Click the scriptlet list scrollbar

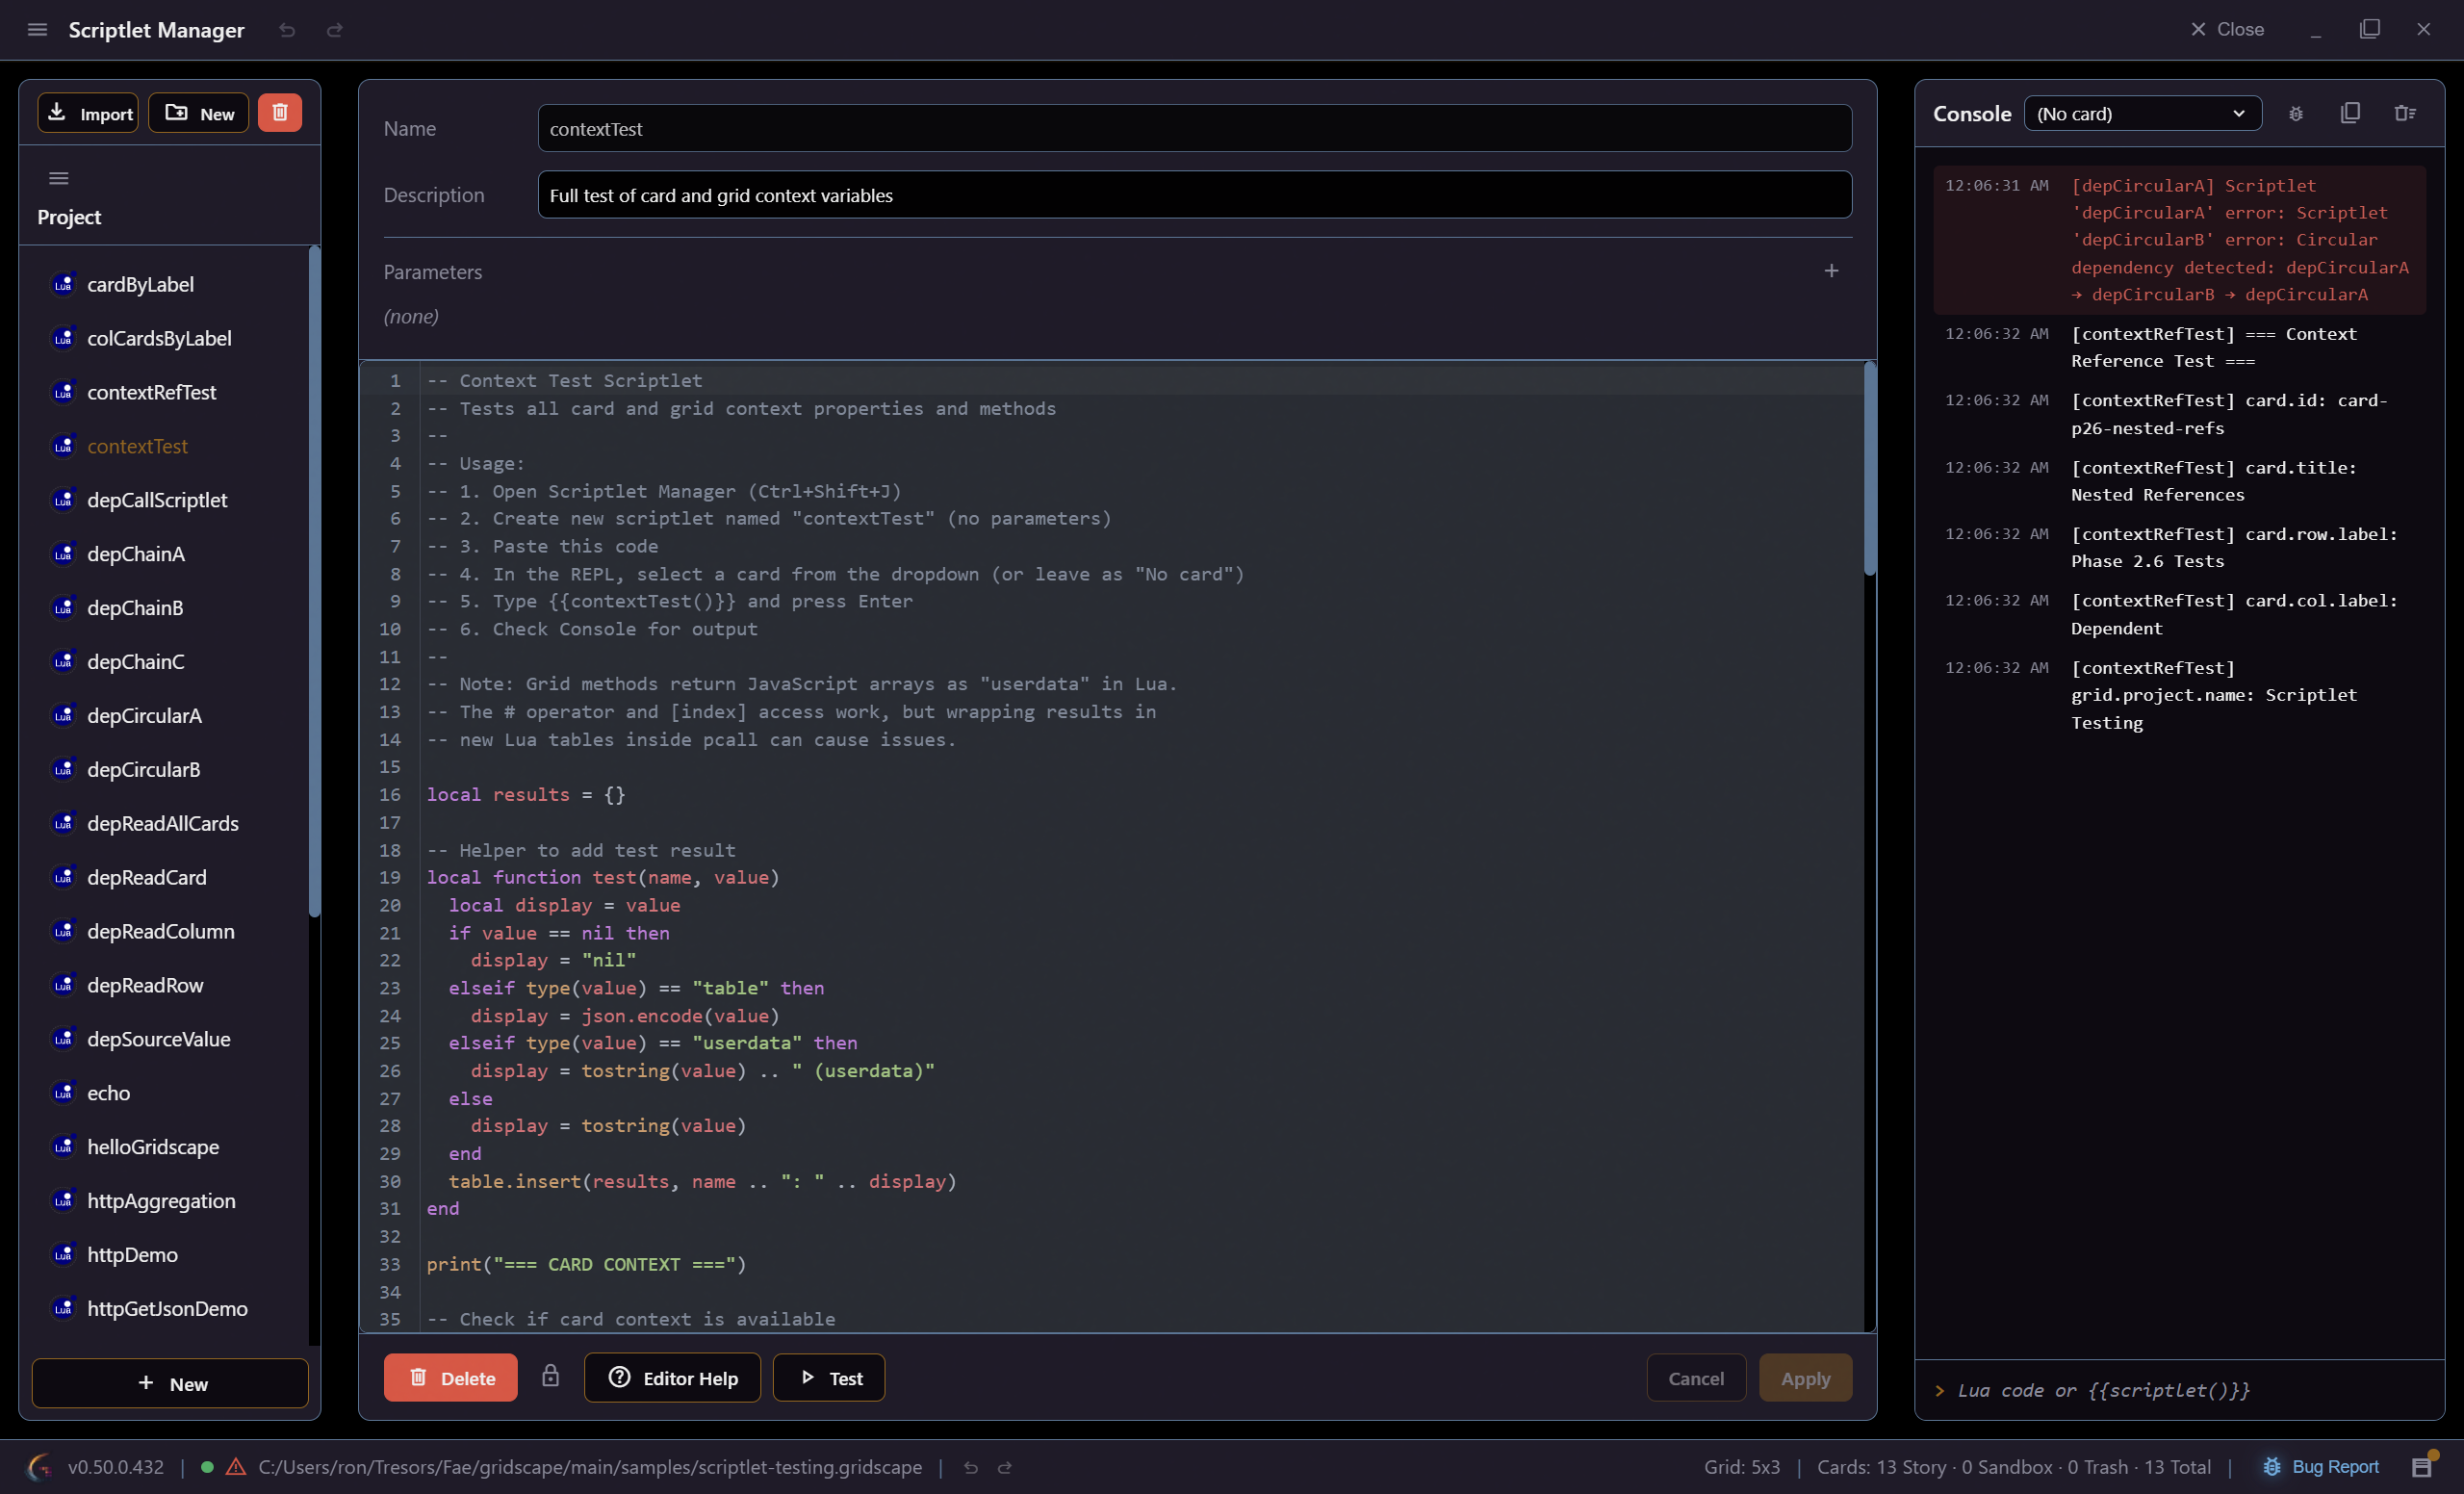[x=314, y=580]
